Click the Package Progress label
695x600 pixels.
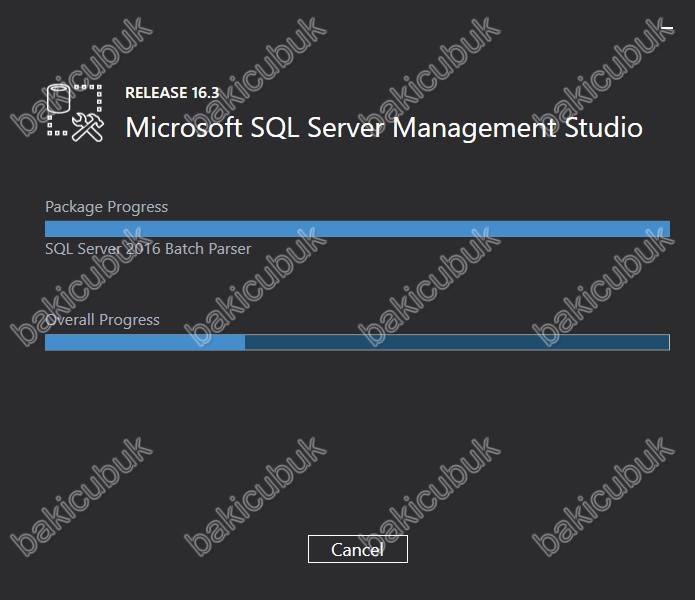coord(106,207)
